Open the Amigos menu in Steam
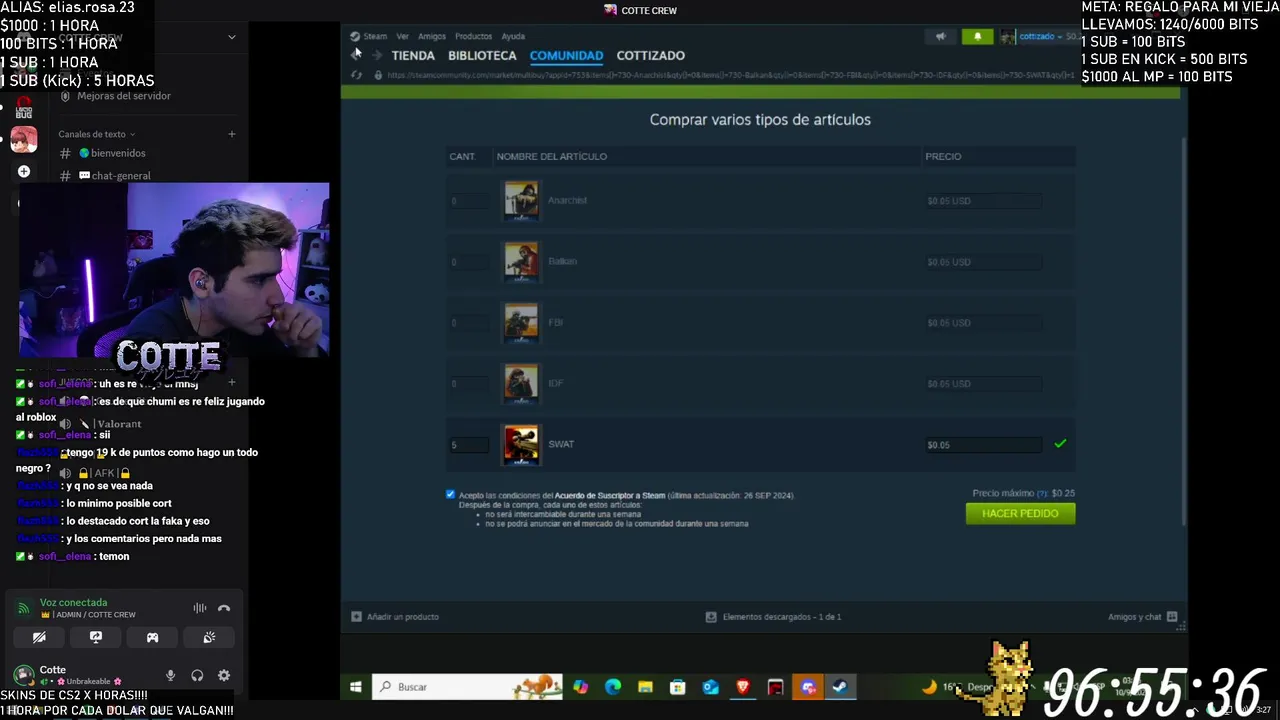This screenshot has height=720, width=1280. tap(432, 36)
